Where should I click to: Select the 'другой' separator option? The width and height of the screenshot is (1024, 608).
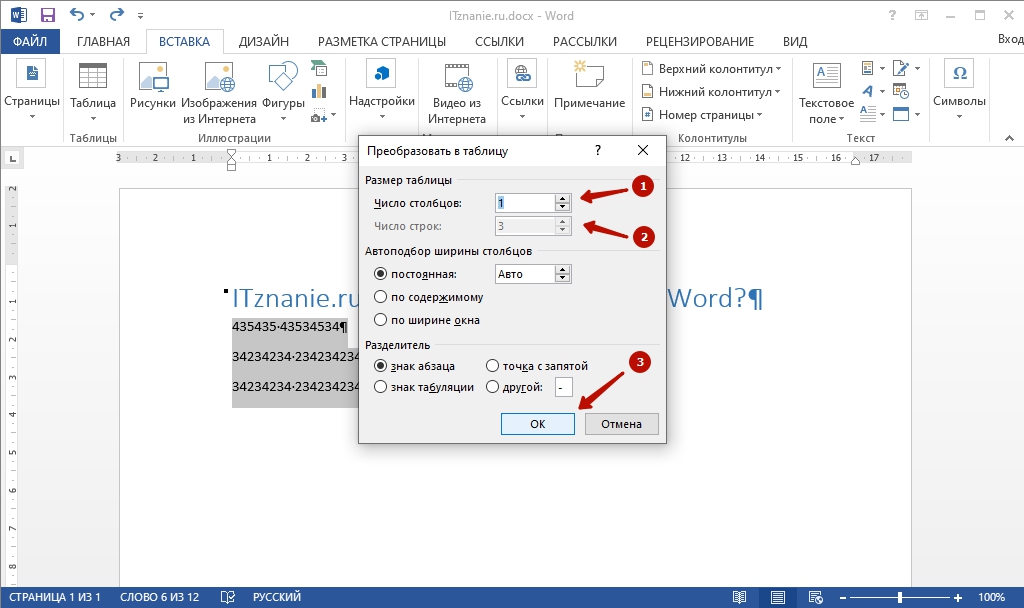[492, 387]
